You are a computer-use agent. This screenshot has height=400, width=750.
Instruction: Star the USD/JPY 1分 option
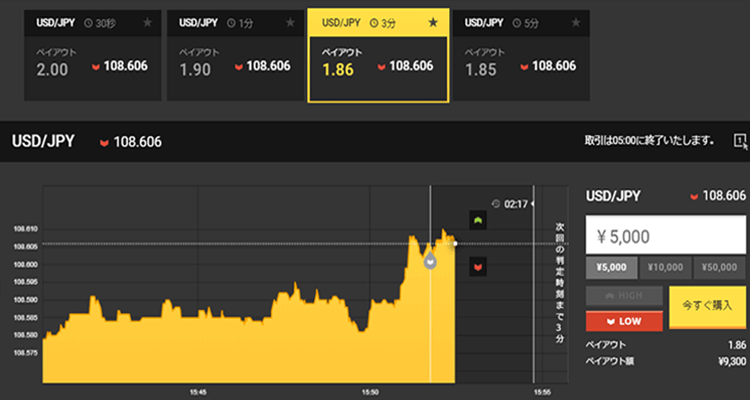pyautogui.click(x=290, y=22)
